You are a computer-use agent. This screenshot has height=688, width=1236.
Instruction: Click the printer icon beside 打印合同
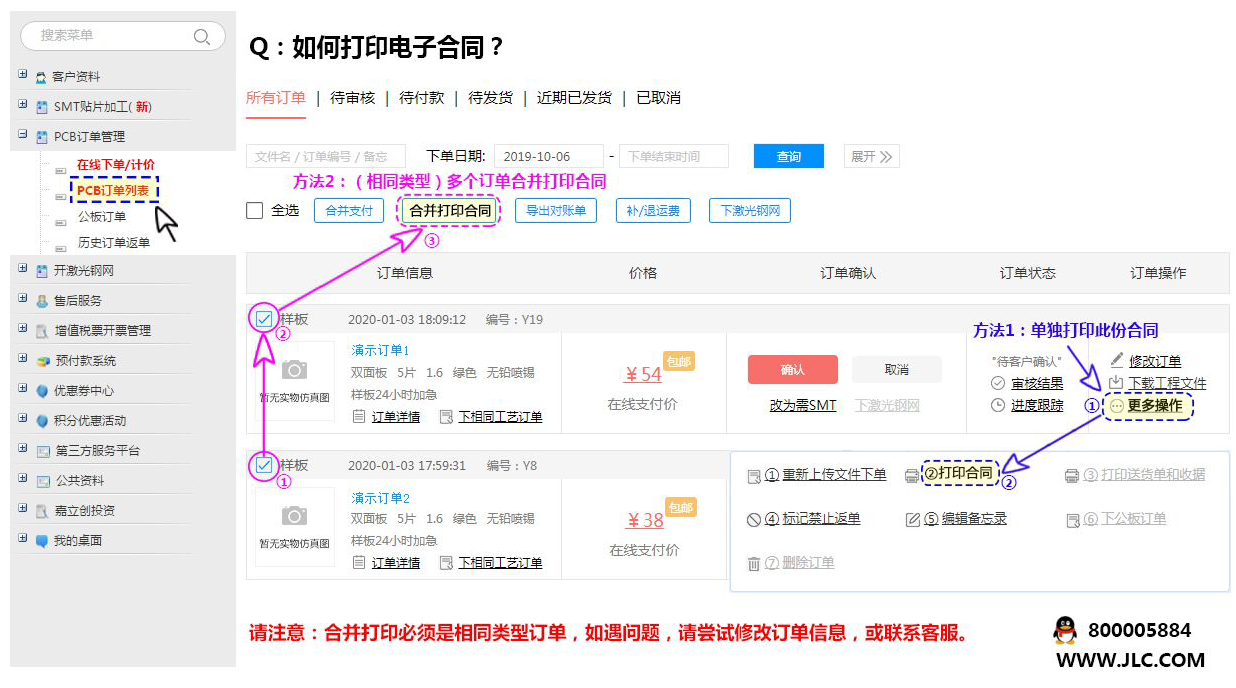click(x=911, y=476)
